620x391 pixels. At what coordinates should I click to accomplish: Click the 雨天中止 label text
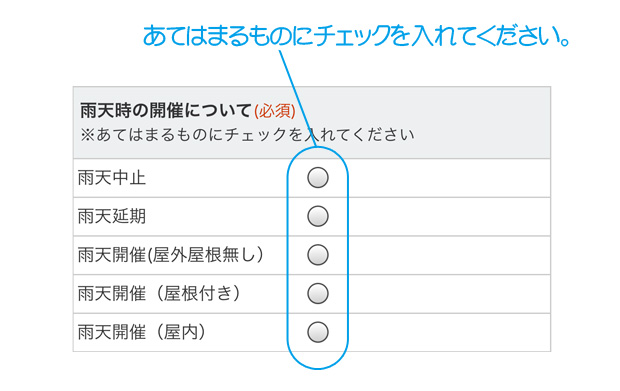point(112,178)
